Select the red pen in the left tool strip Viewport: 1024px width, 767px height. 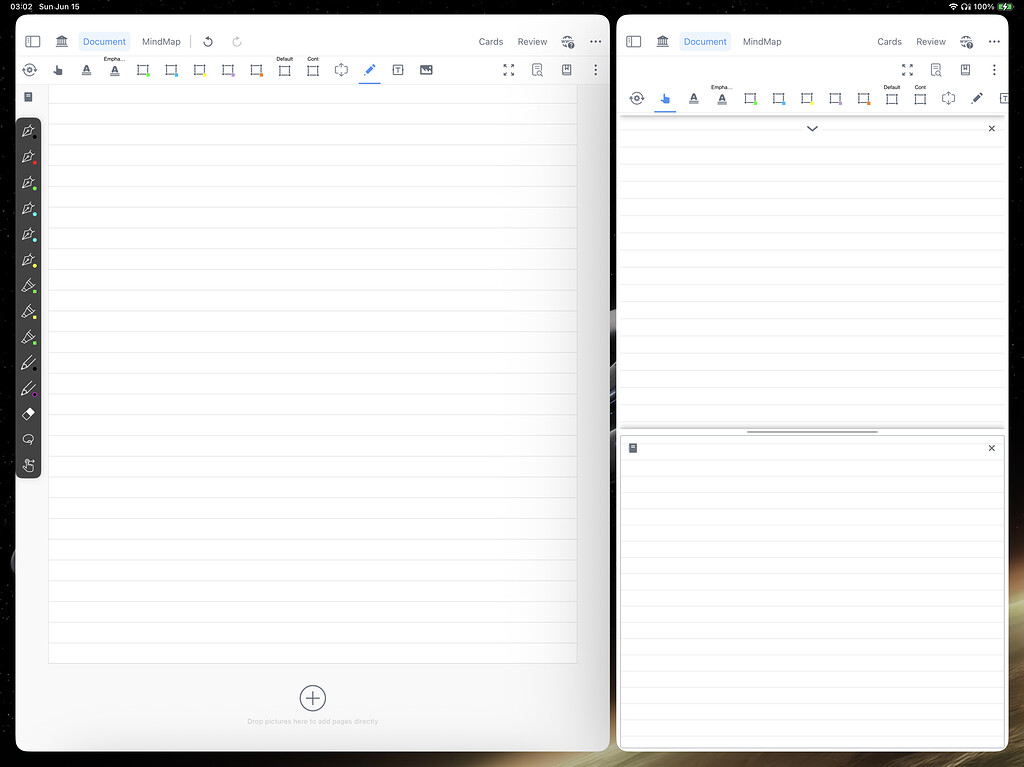29,157
